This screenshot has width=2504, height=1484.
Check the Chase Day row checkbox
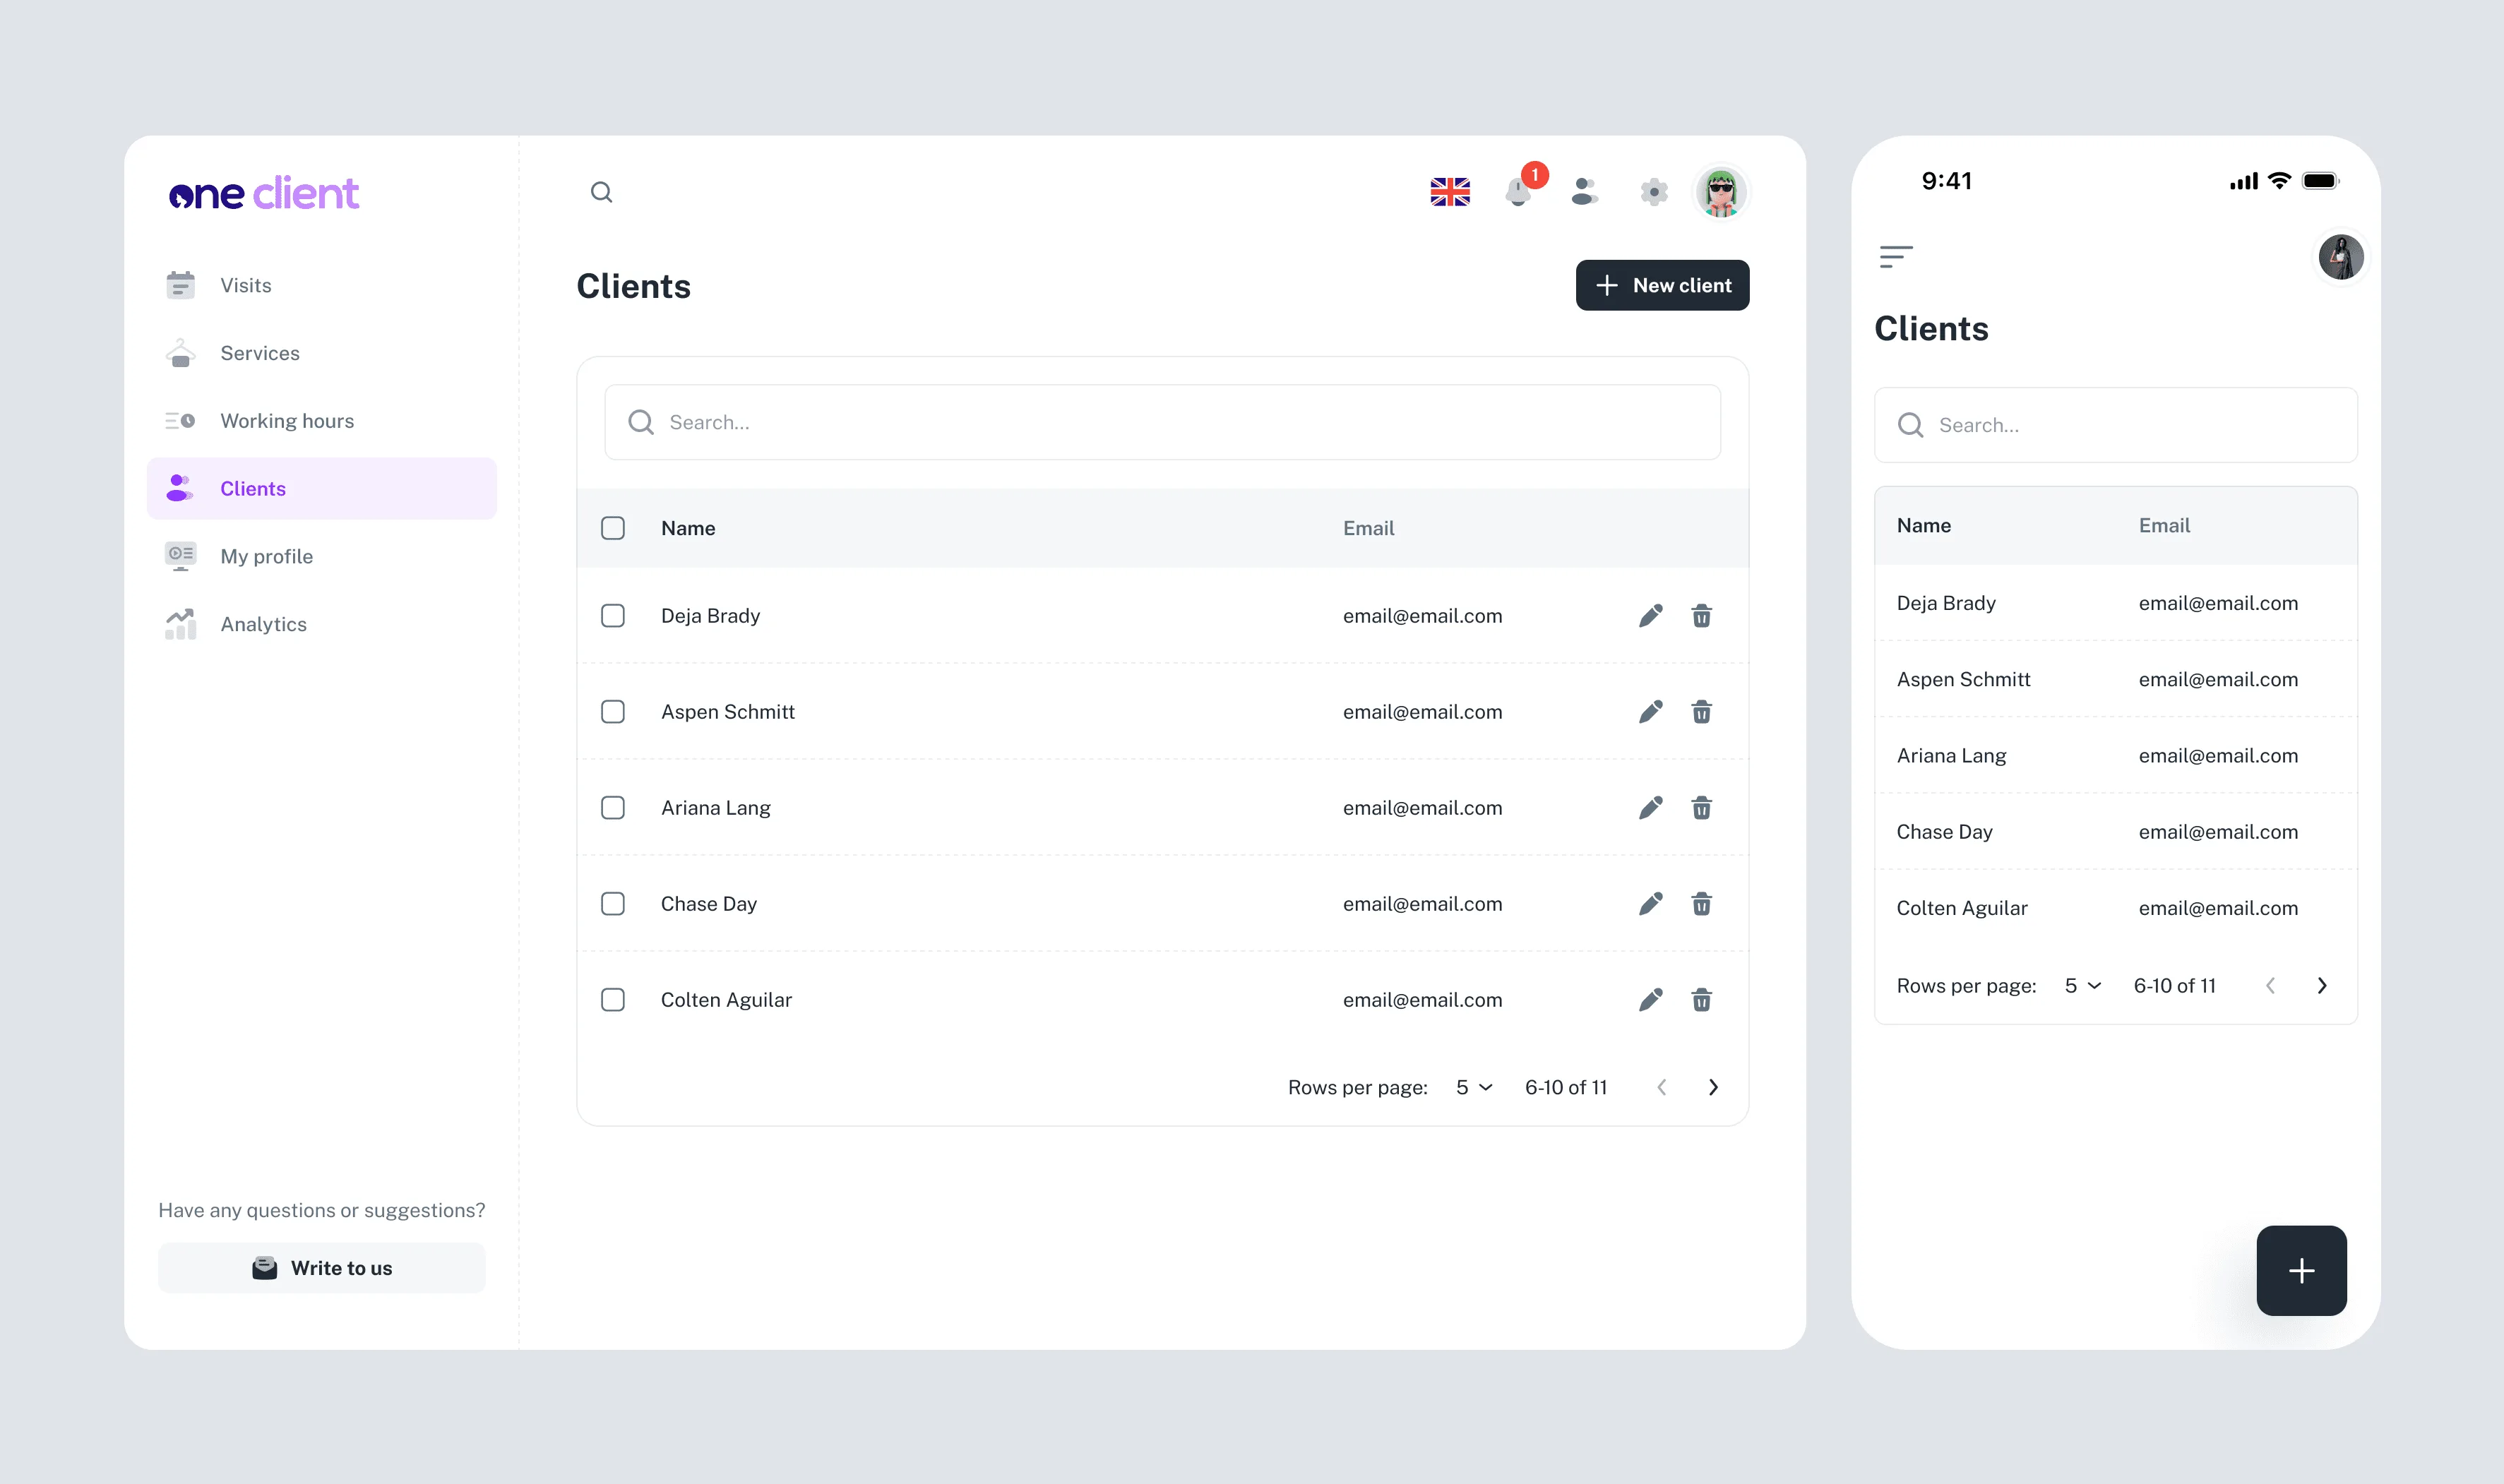pyautogui.click(x=613, y=903)
